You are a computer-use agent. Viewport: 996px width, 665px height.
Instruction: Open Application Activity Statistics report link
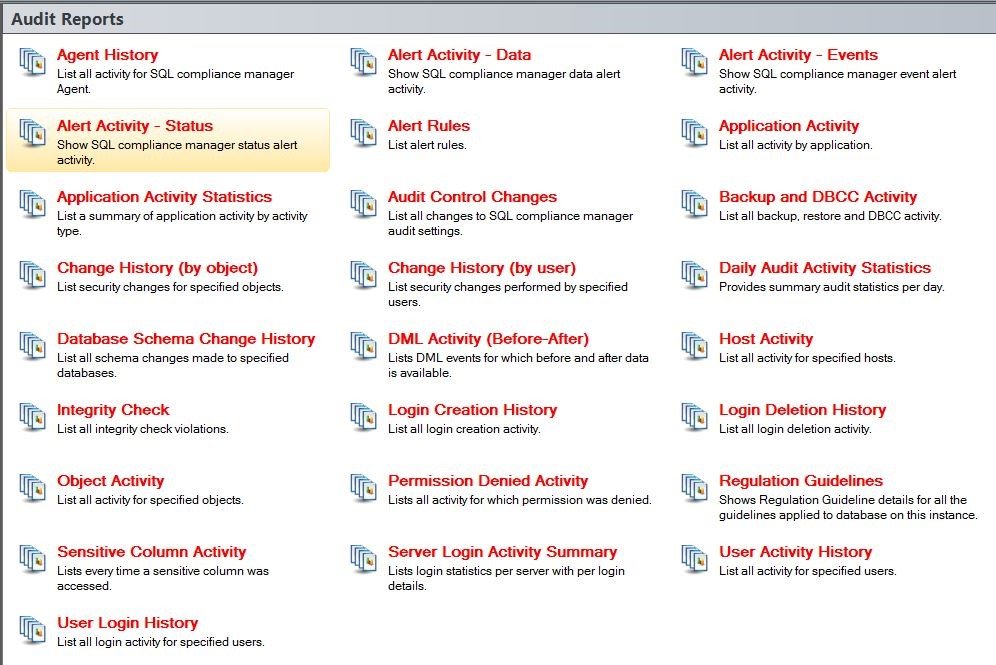coord(164,198)
